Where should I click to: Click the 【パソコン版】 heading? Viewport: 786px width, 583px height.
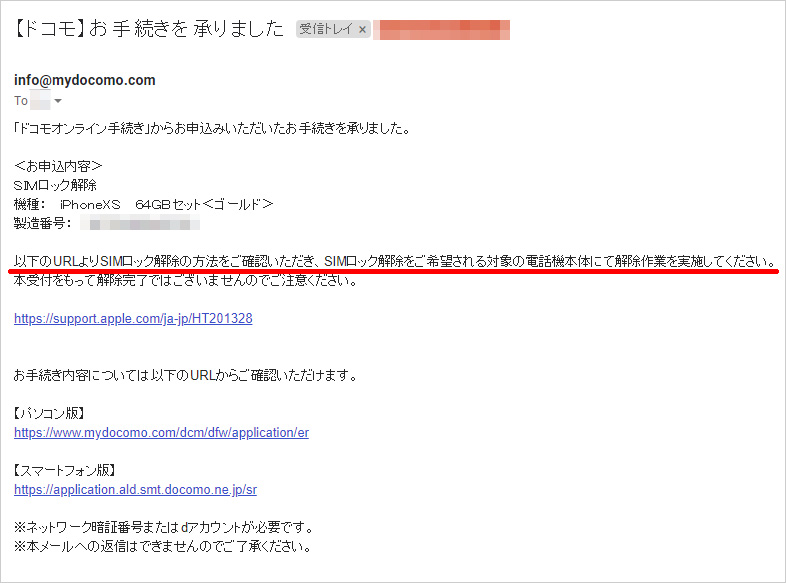coord(49,414)
